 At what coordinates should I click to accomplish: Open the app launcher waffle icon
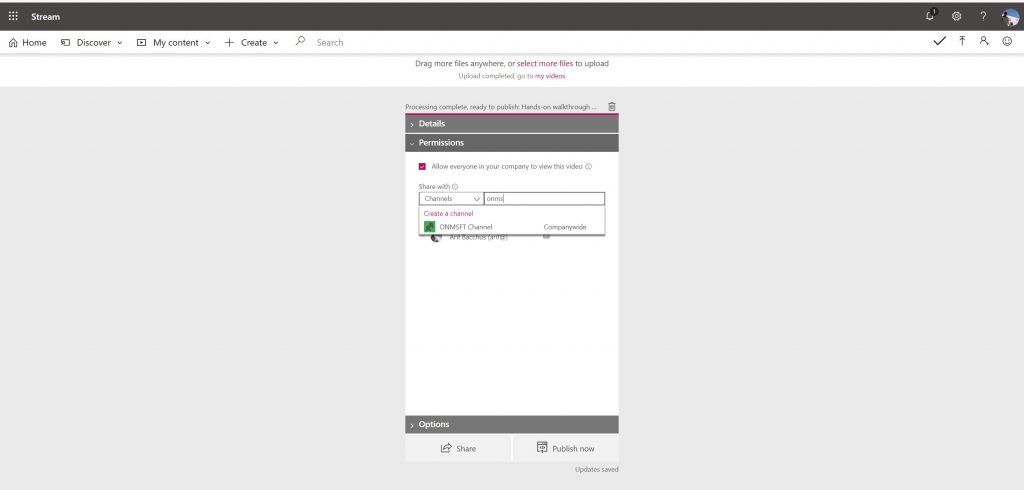point(13,16)
